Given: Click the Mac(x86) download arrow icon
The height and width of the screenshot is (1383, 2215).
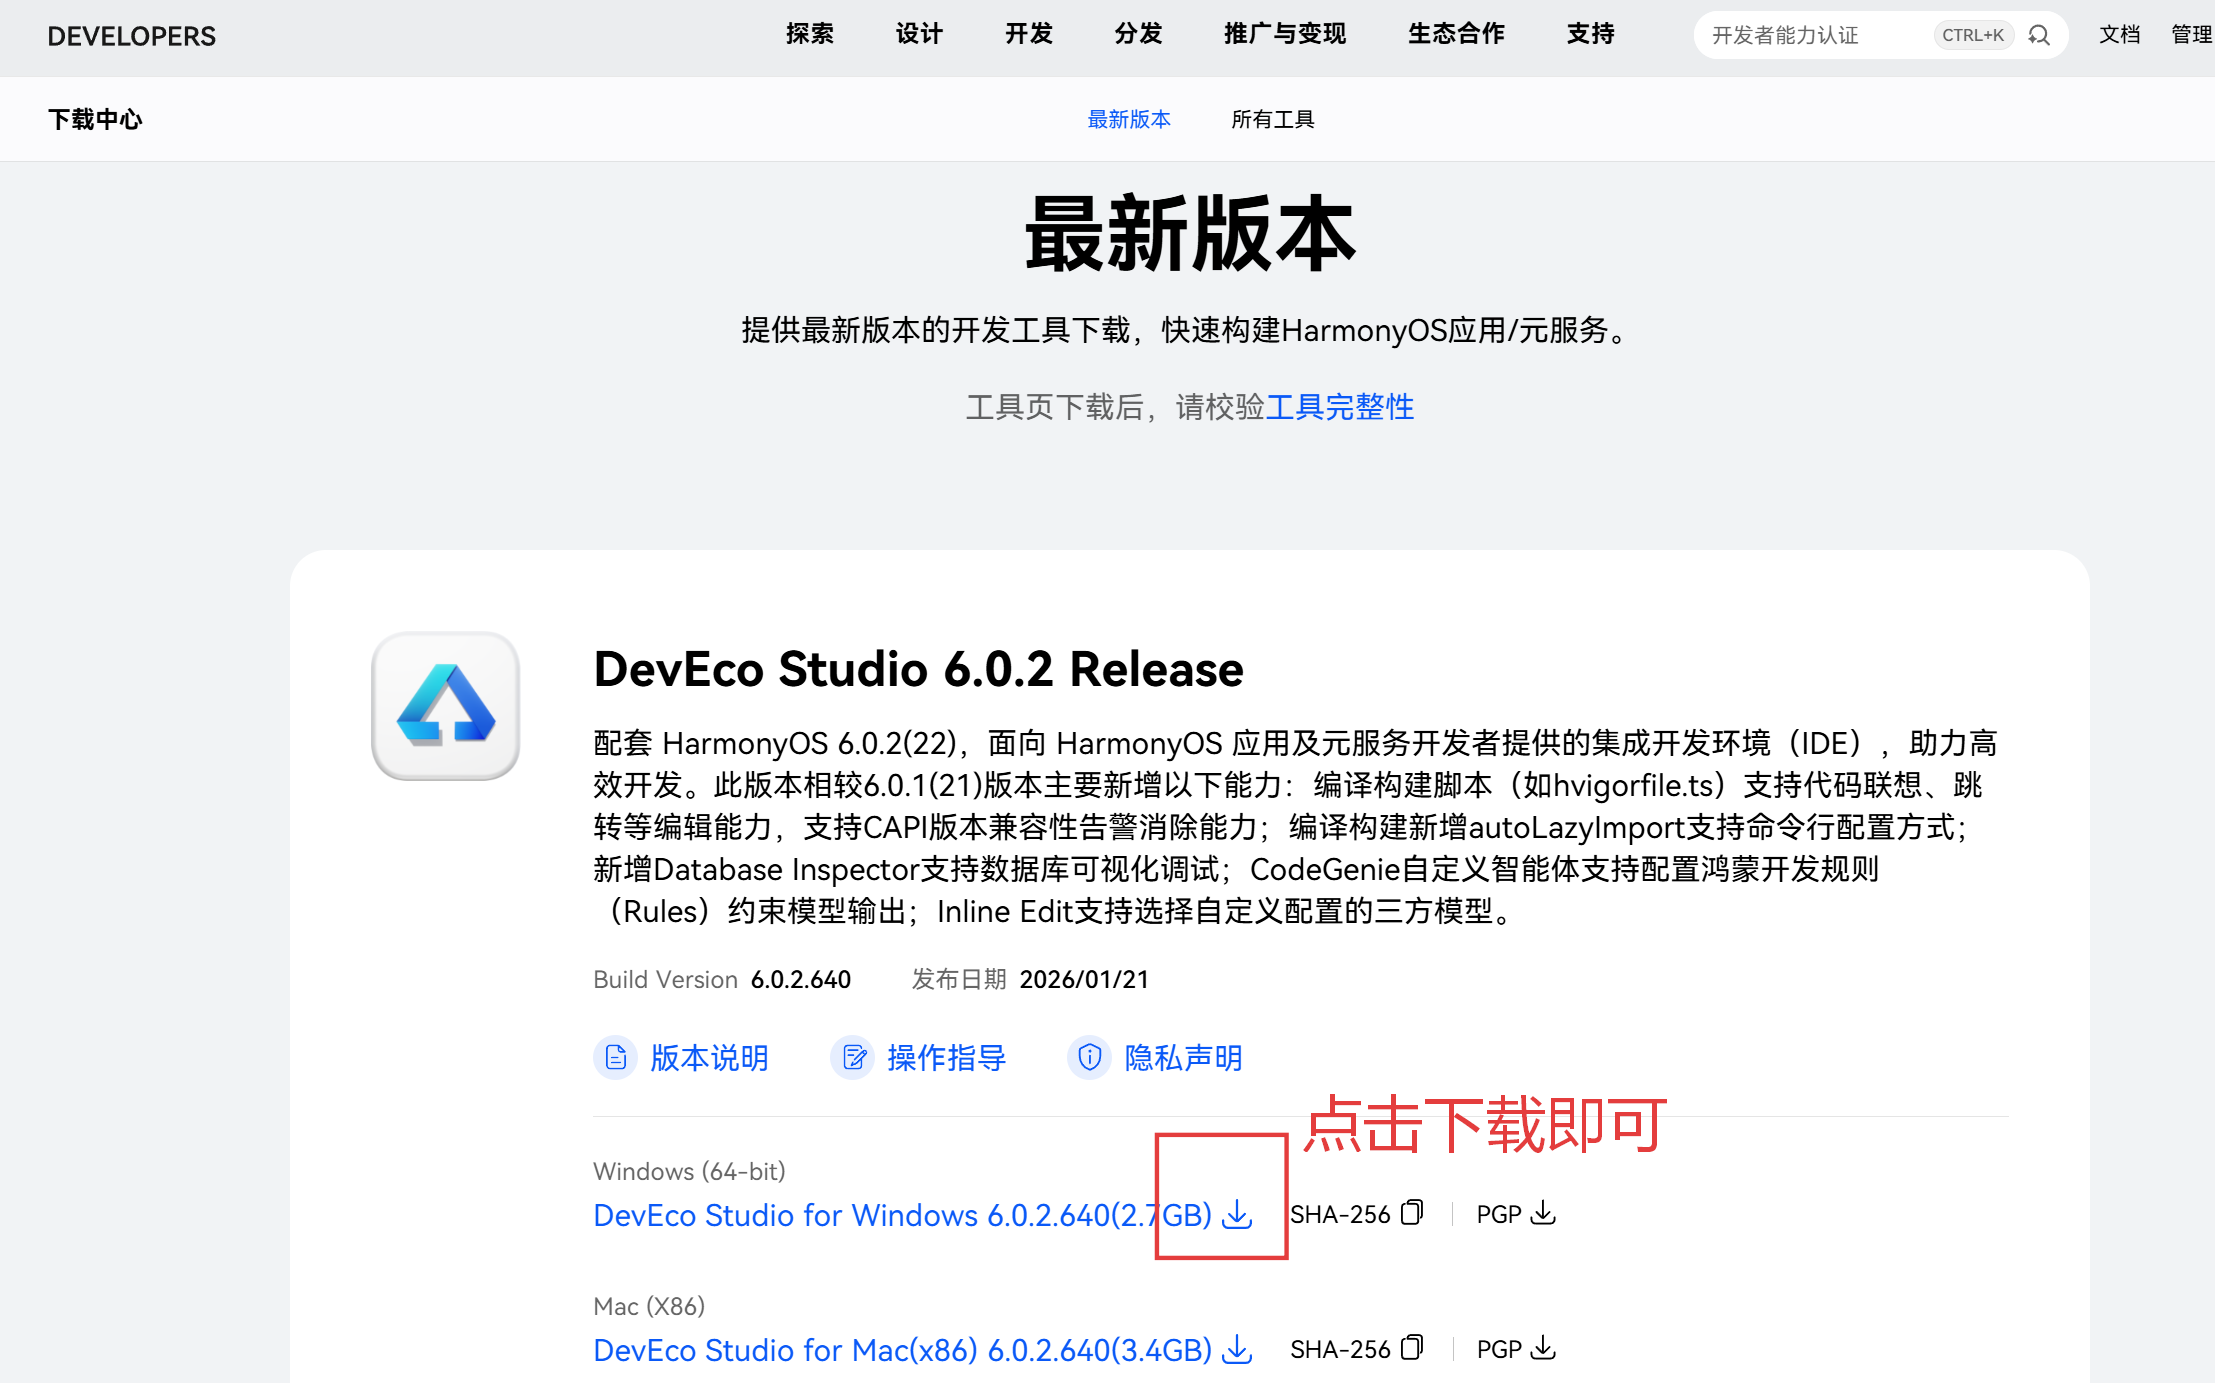Looking at the screenshot, I should [1238, 1349].
